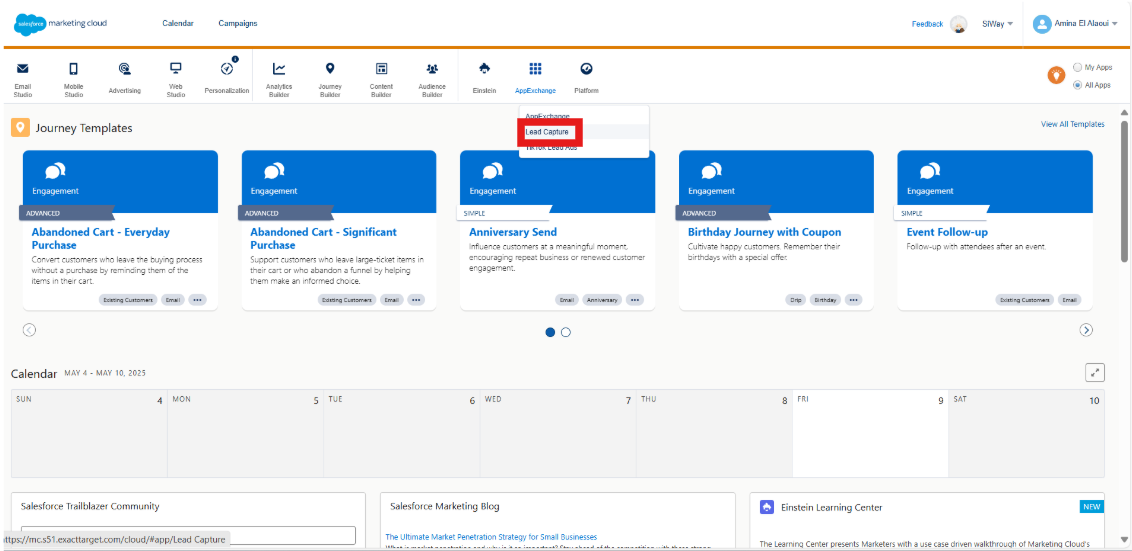Select the FRI 9 calendar day cell
The image size is (1132, 551).
click(870, 434)
